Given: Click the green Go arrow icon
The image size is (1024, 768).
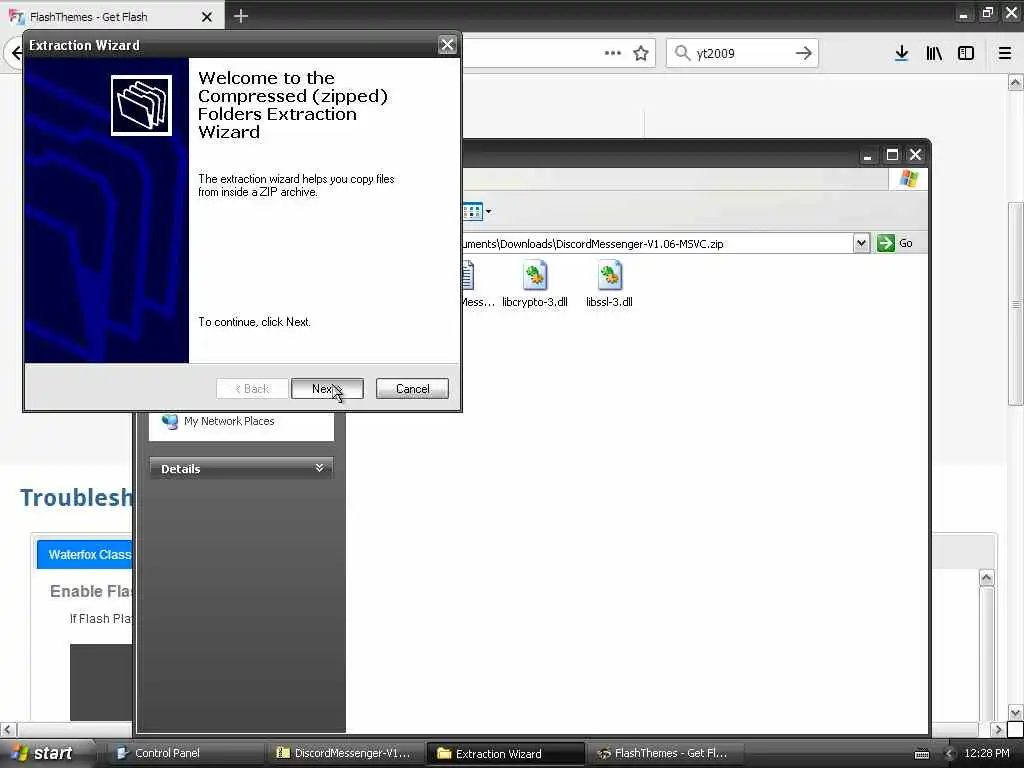Looking at the screenshot, I should (886, 243).
